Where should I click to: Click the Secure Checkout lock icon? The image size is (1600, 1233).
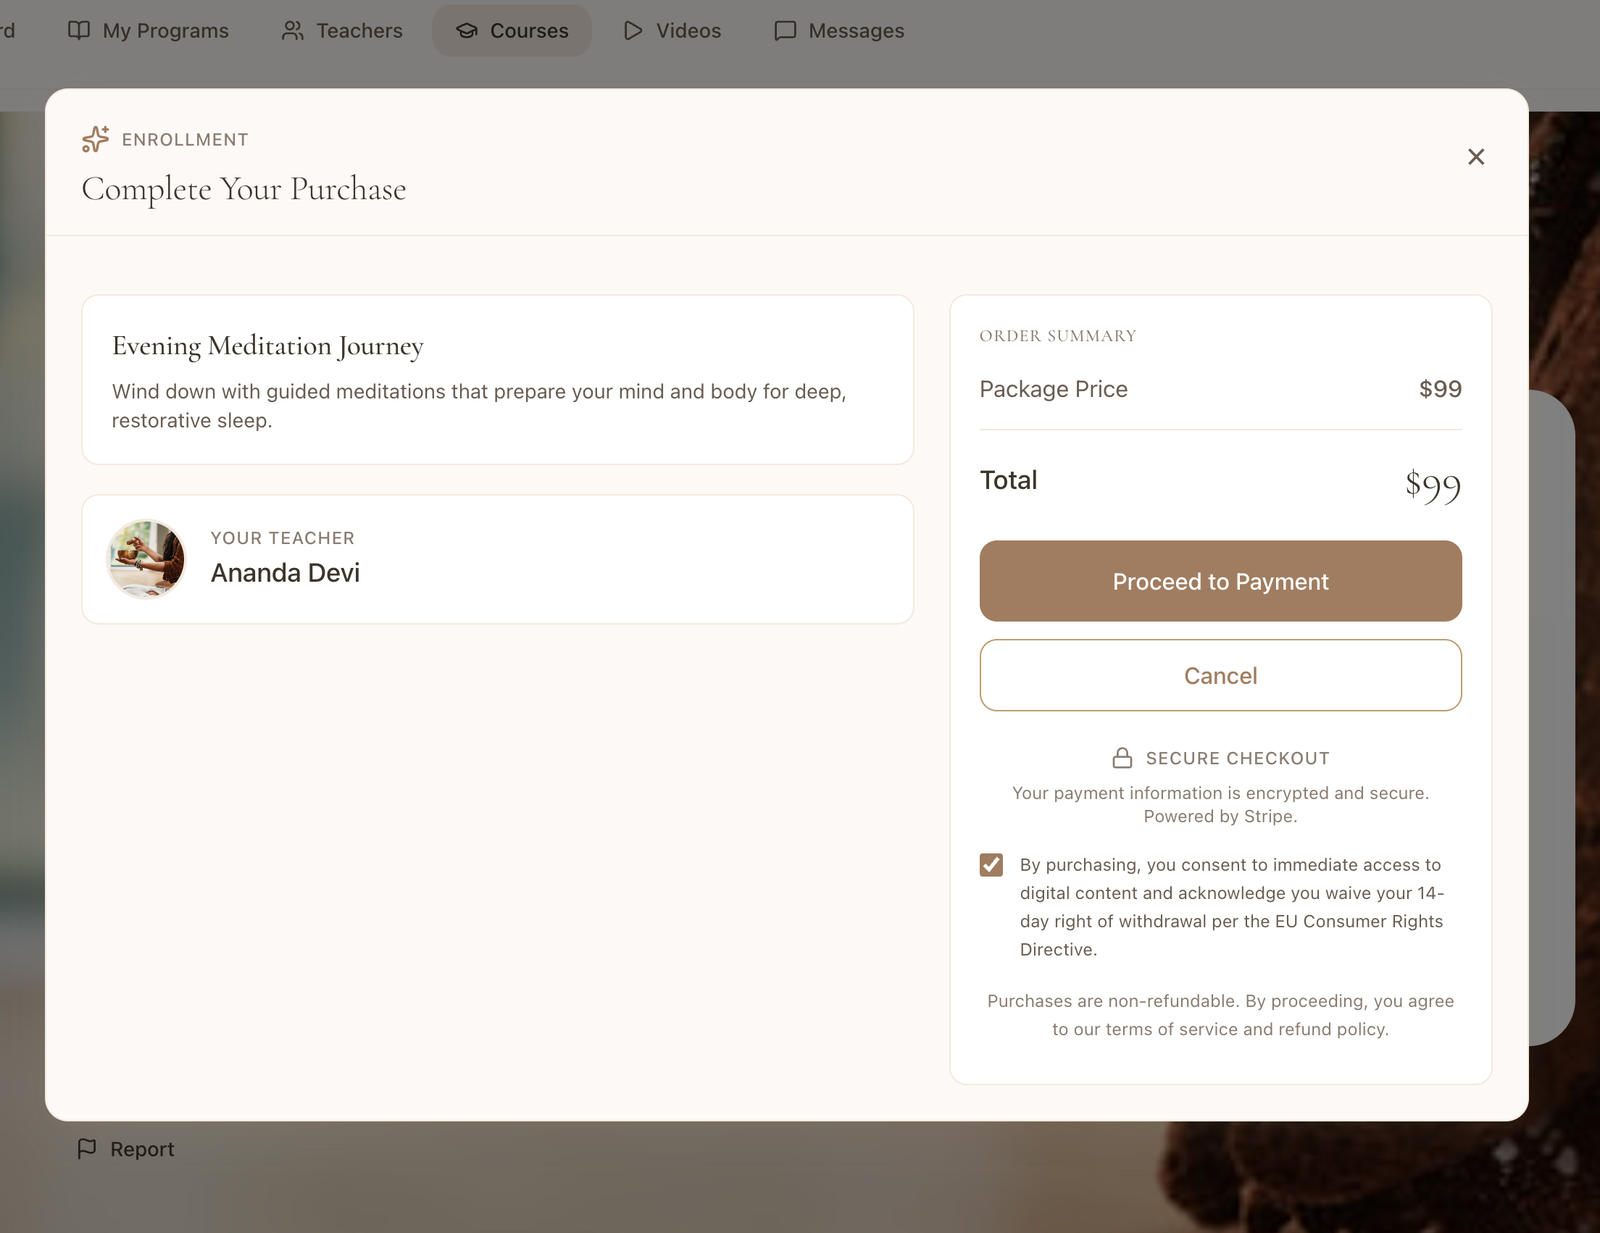pyautogui.click(x=1122, y=758)
